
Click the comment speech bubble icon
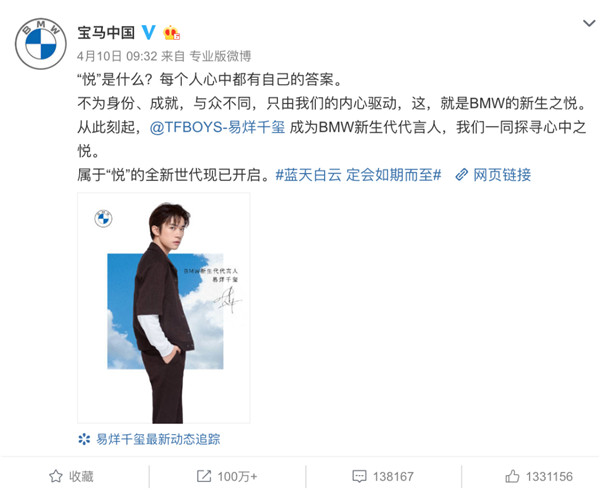coord(359,476)
